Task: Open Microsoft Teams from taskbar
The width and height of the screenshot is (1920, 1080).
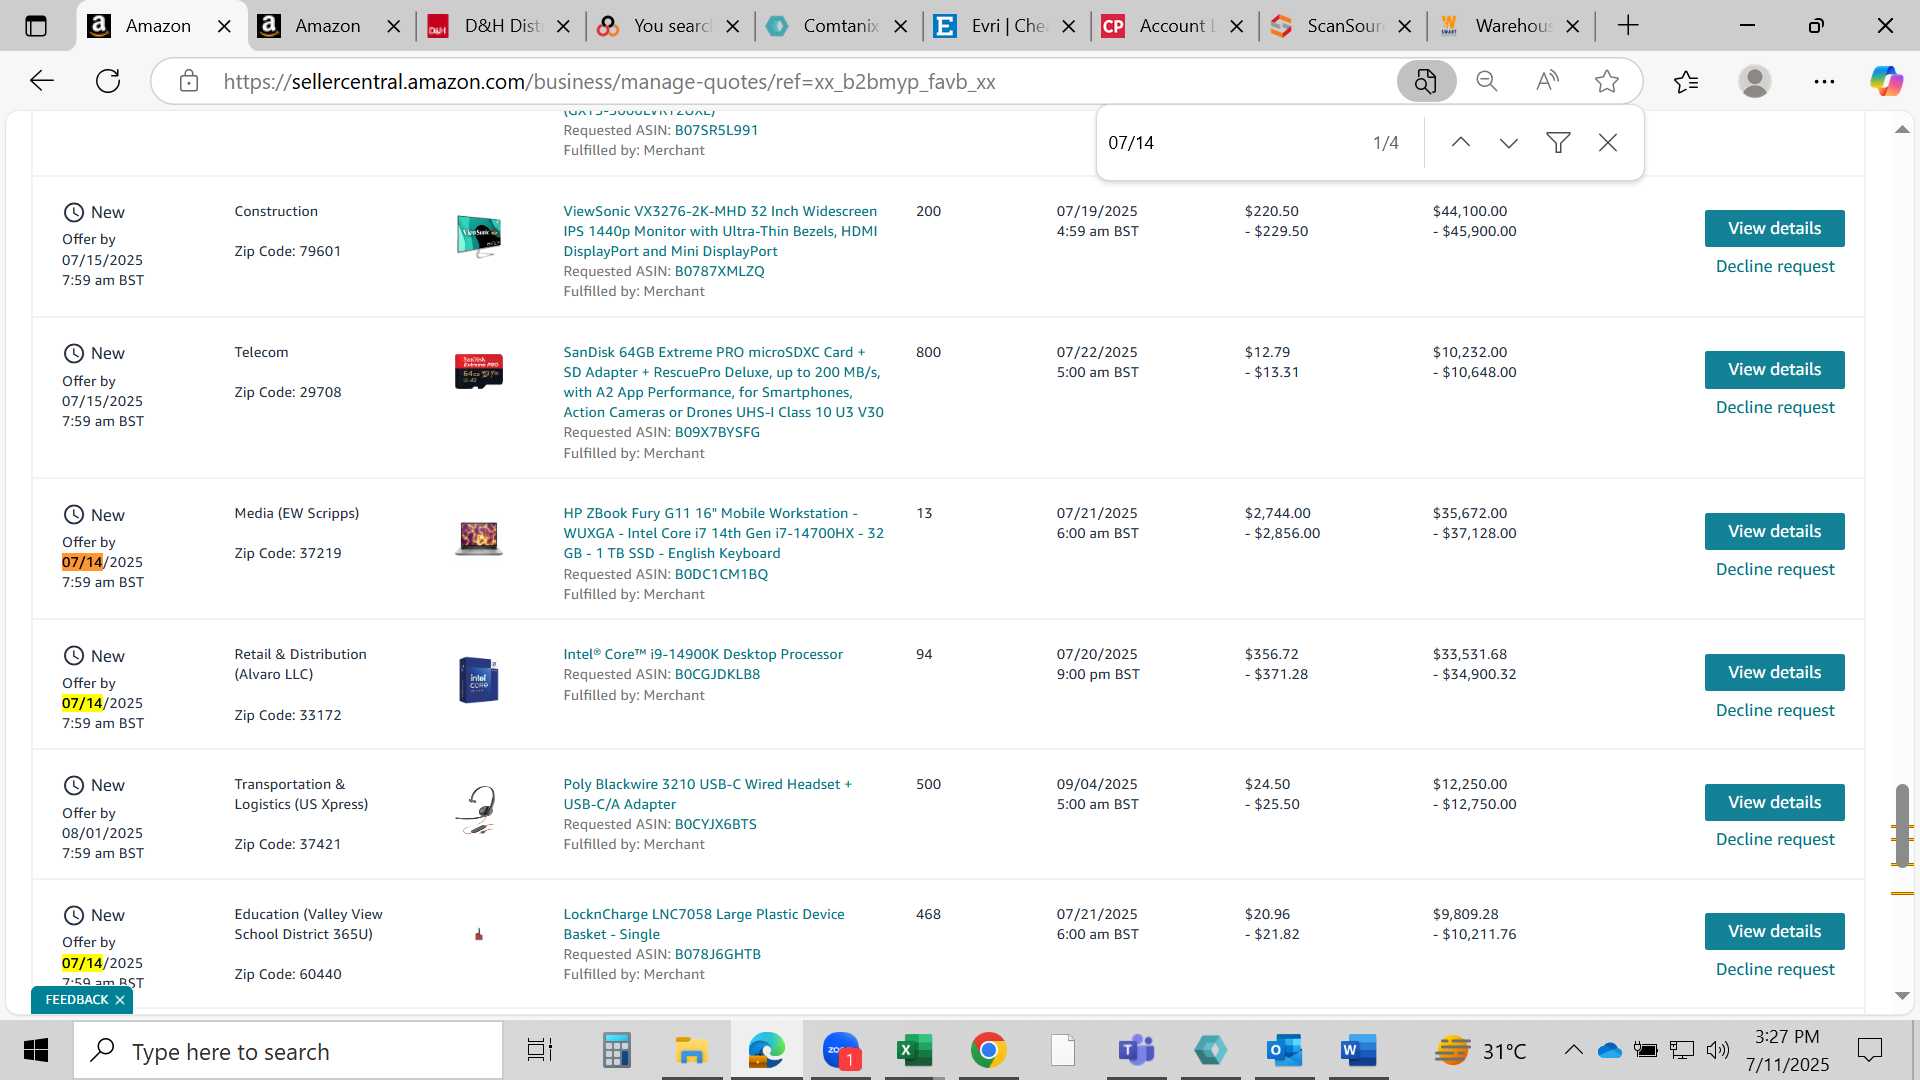Action: [1136, 1051]
